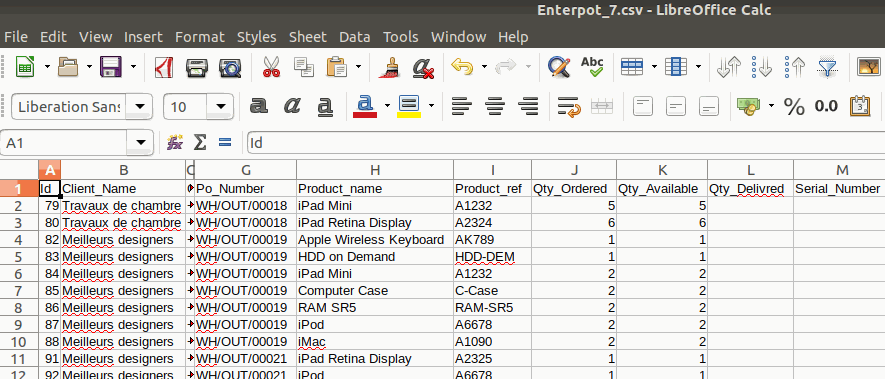This screenshot has height=379, width=885.
Task: Apply the red font color
Action: click(365, 106)
